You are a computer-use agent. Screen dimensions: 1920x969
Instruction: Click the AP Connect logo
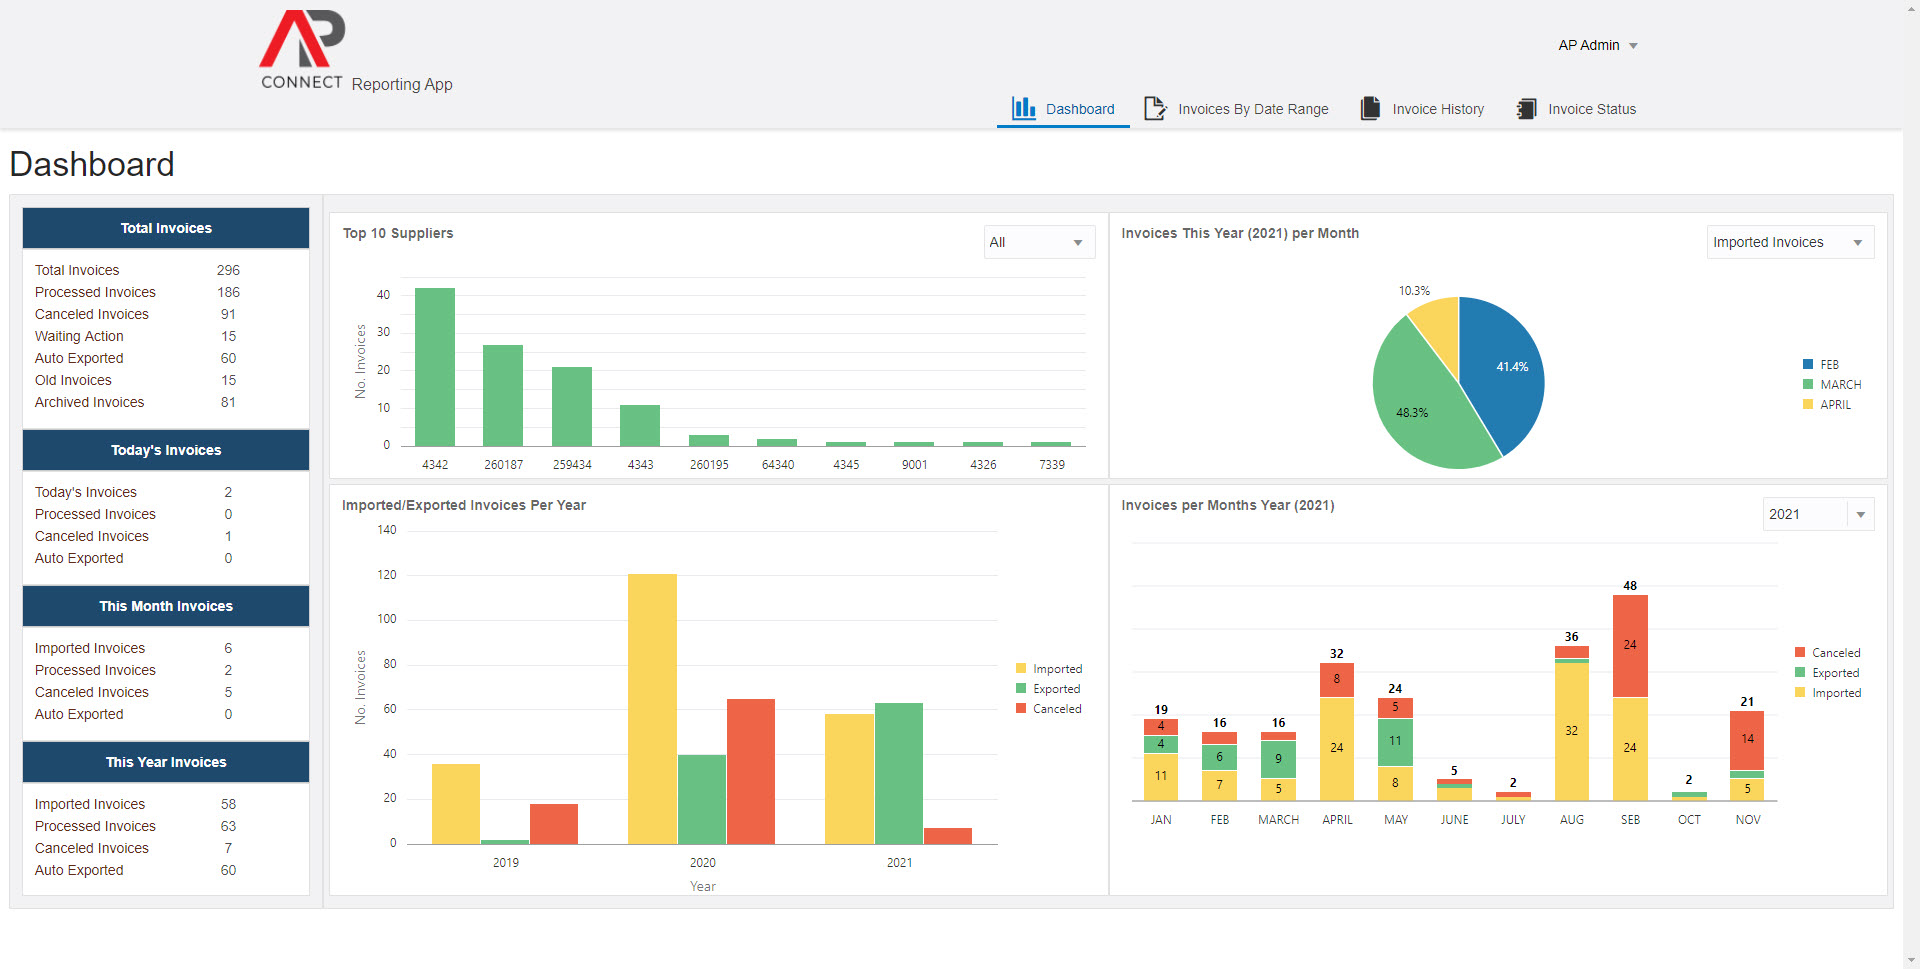click(x=300, y=47)
